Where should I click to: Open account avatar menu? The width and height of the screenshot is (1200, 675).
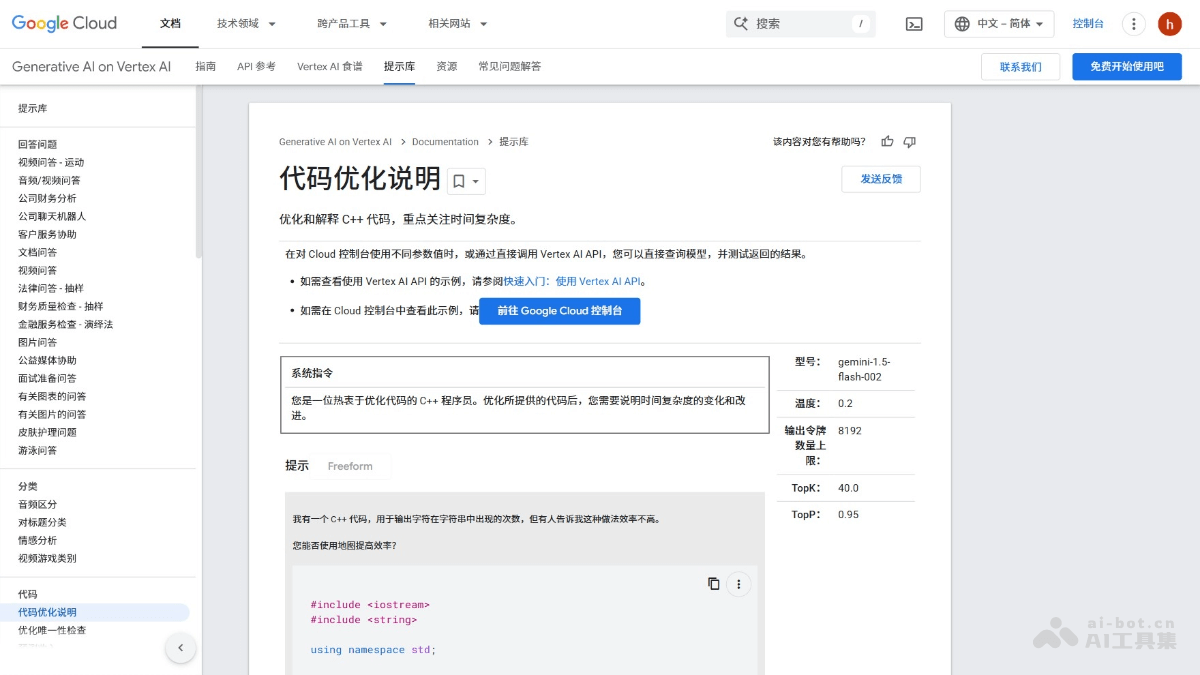[1170, 23]
